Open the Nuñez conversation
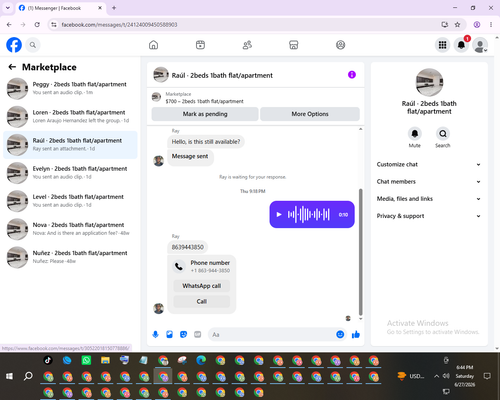This screenshot has height=400, width=500. [x=70, y=257]
